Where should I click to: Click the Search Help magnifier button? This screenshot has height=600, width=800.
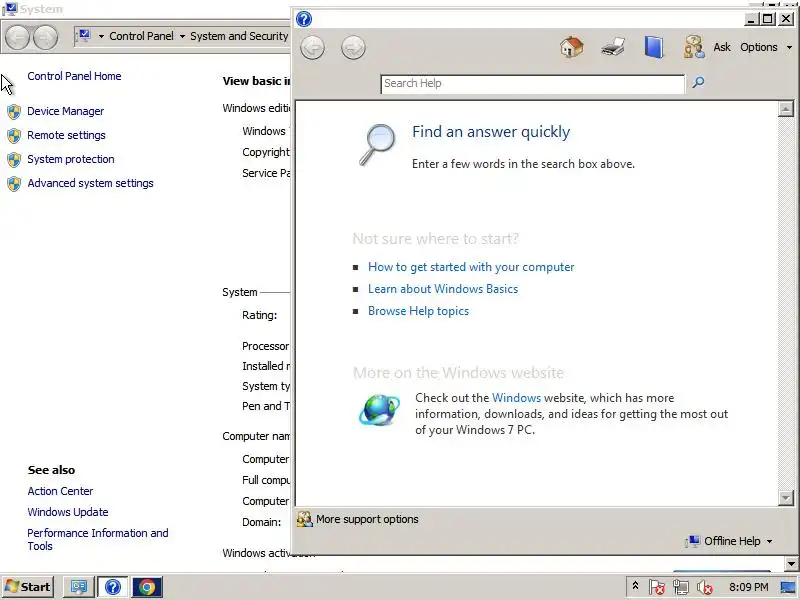[x=698, y=83]
